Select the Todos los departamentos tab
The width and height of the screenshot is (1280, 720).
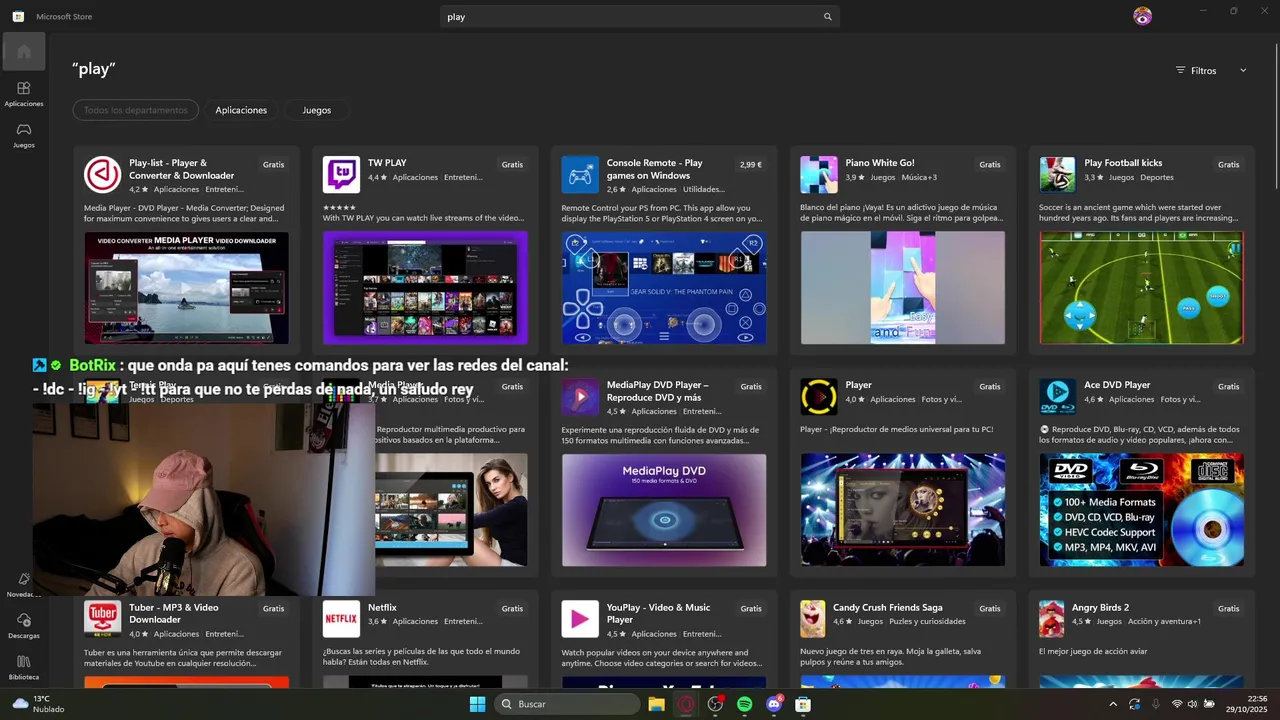135,110
